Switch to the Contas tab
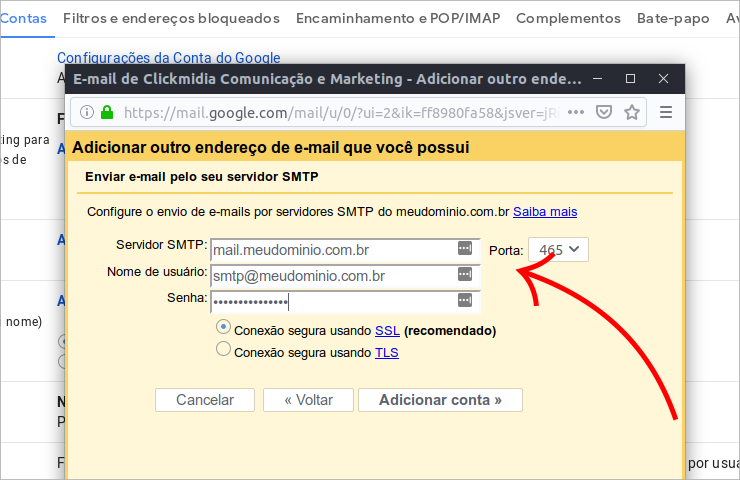 point(23,18)
